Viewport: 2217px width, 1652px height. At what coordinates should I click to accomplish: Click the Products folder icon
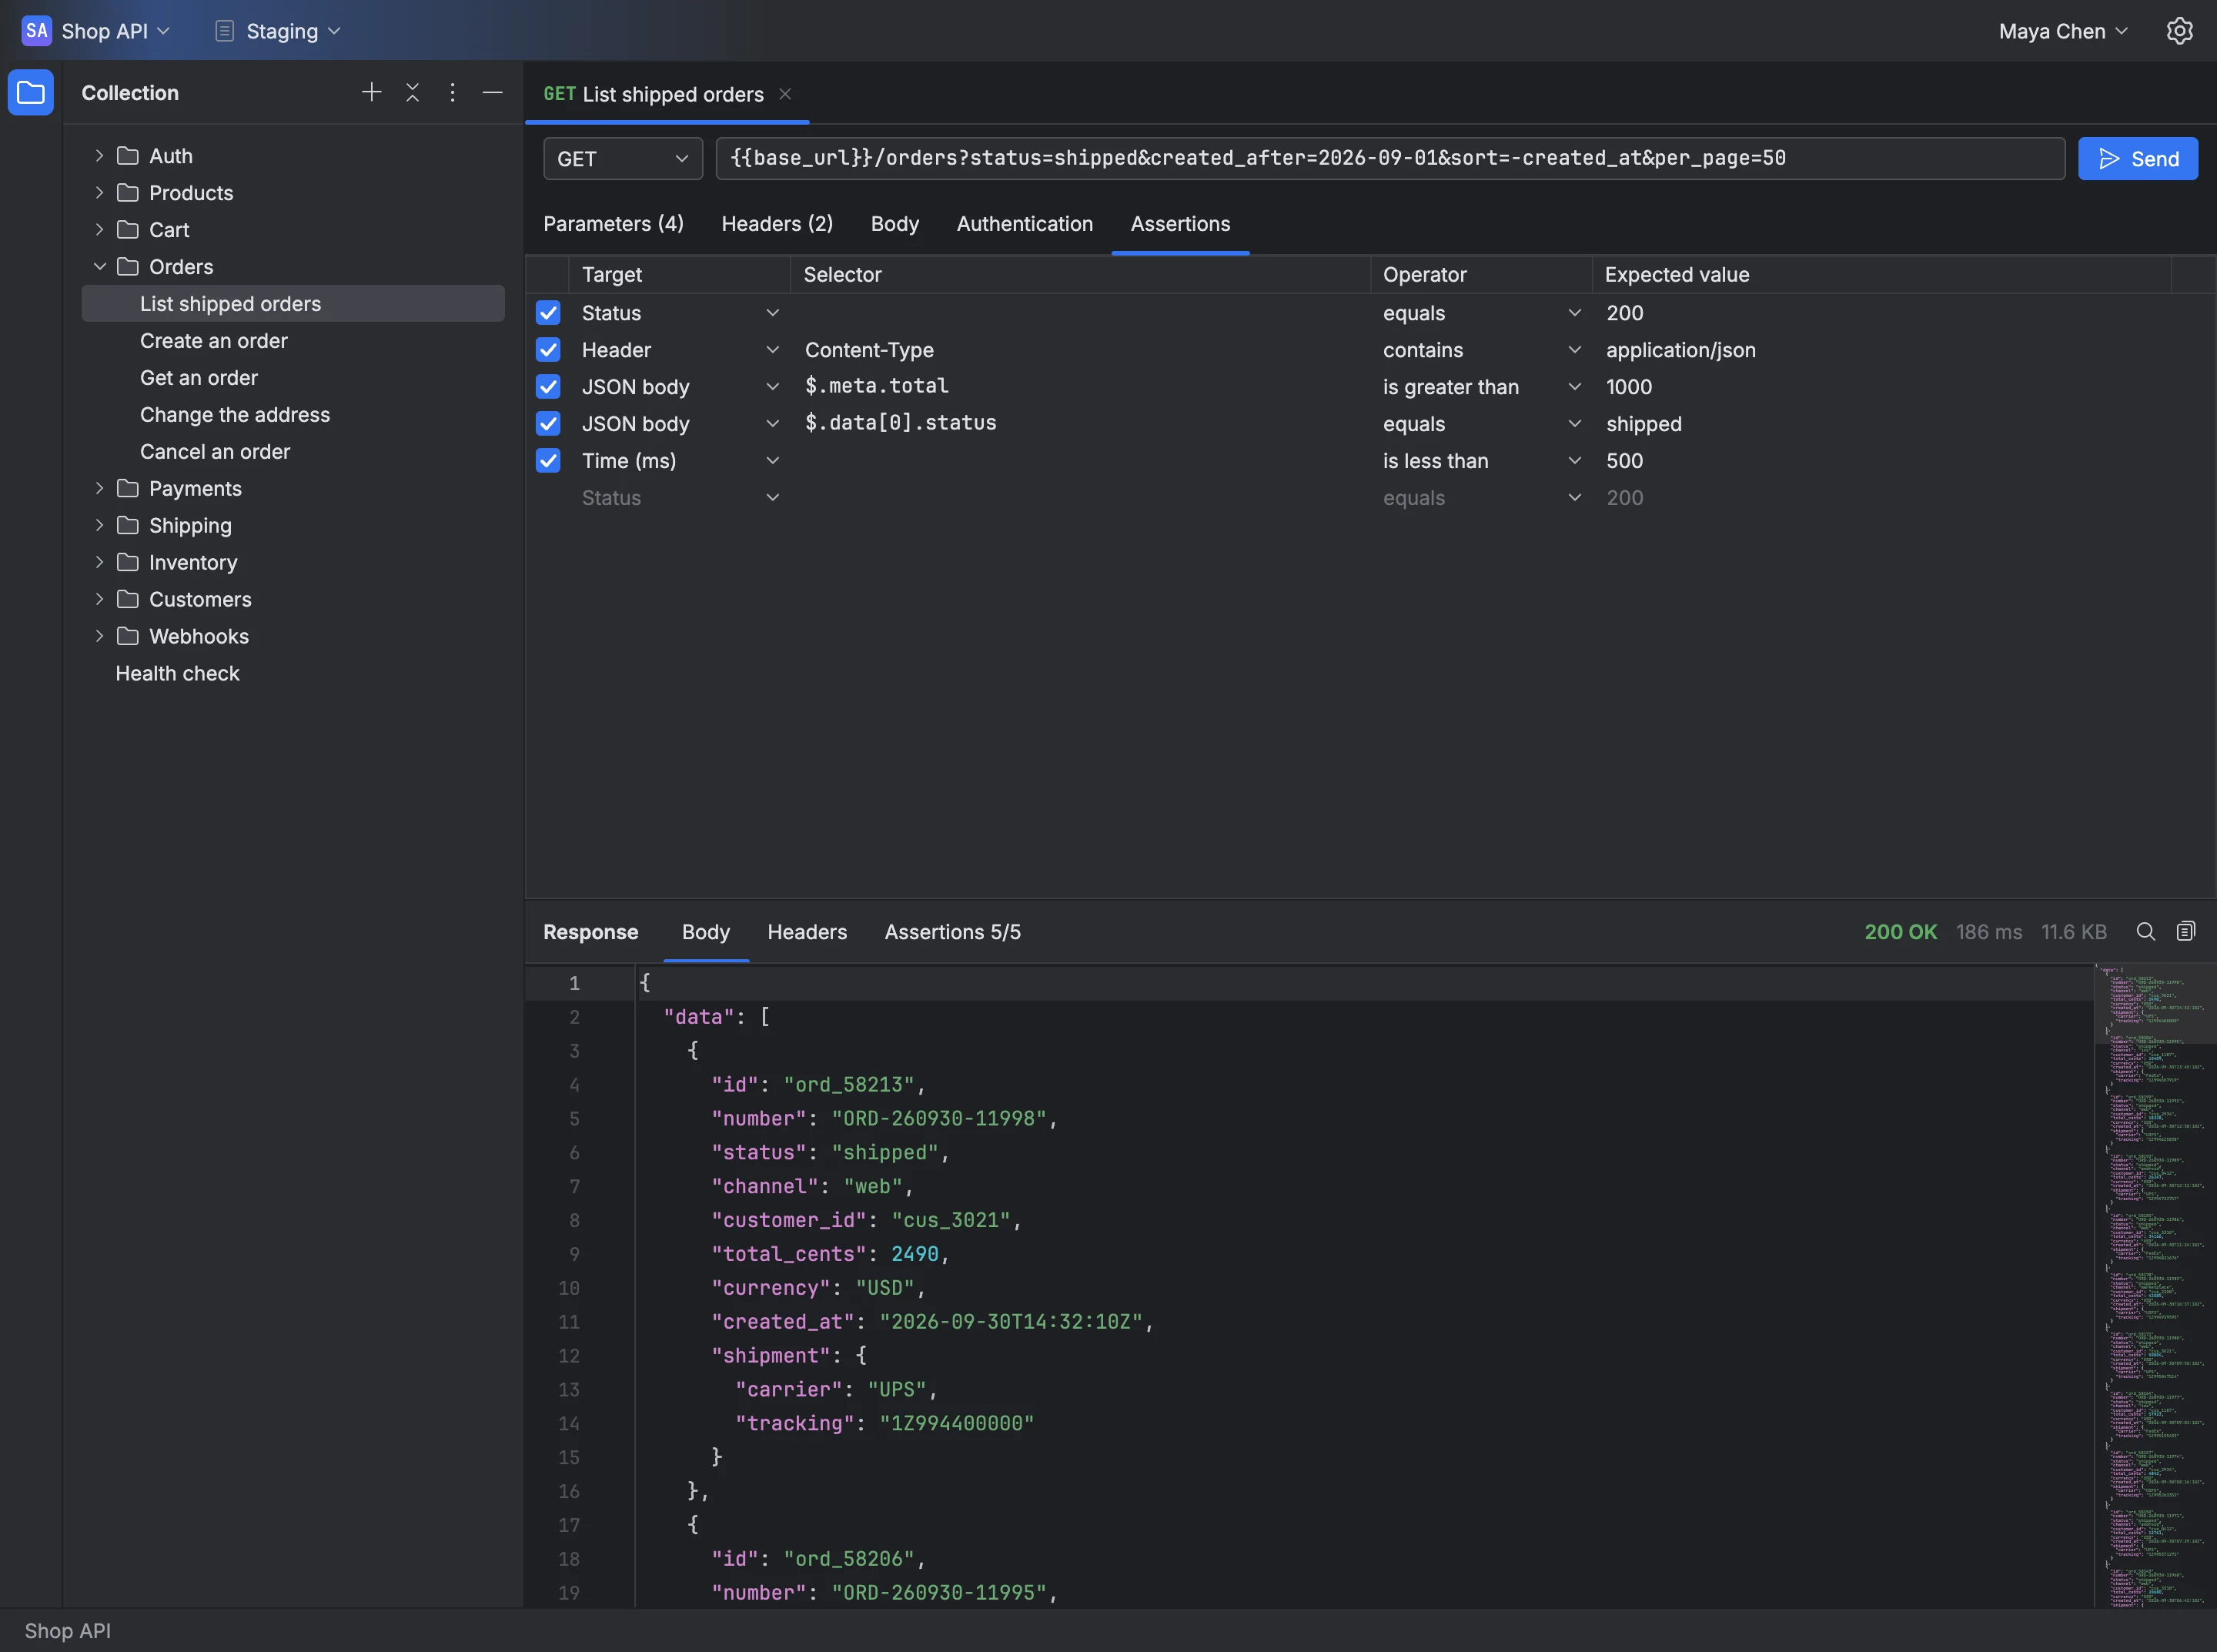[x=128, y=193]
